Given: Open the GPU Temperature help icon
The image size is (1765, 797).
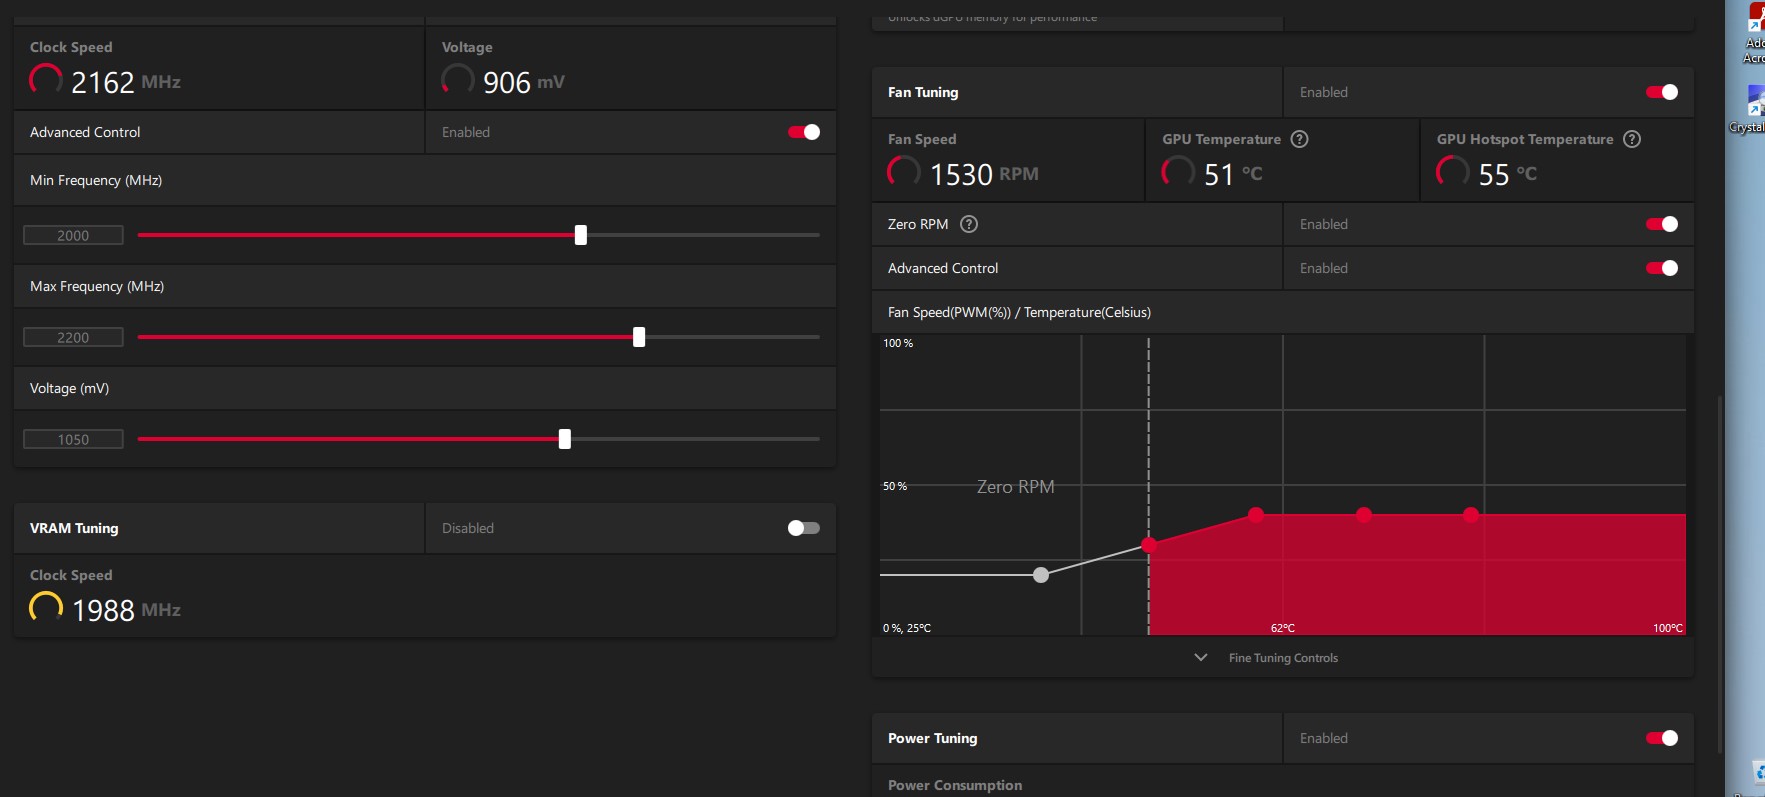Looking at the screenshot, I should (x=1299, y=139).
